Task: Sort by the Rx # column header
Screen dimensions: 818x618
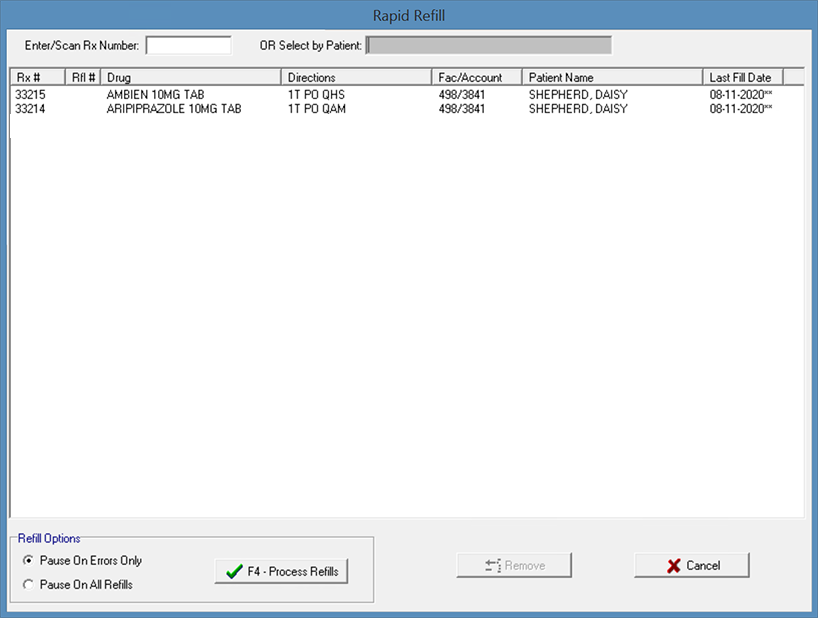Action: (37, 77)
